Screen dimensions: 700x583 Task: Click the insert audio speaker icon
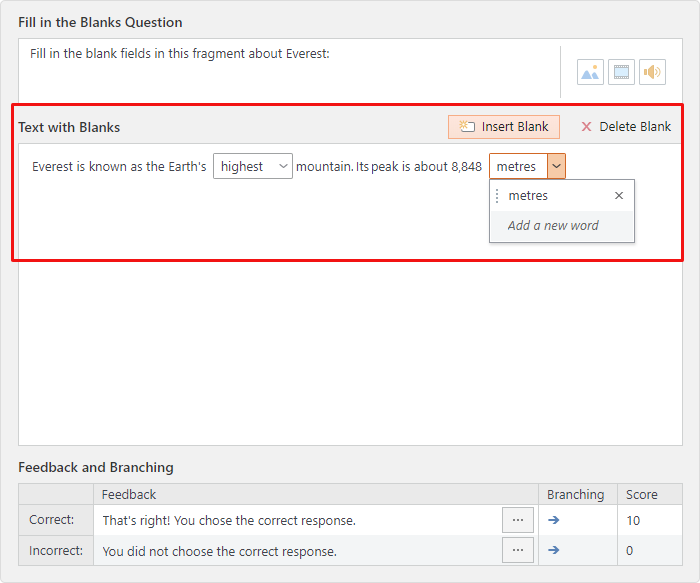(652, 72)
